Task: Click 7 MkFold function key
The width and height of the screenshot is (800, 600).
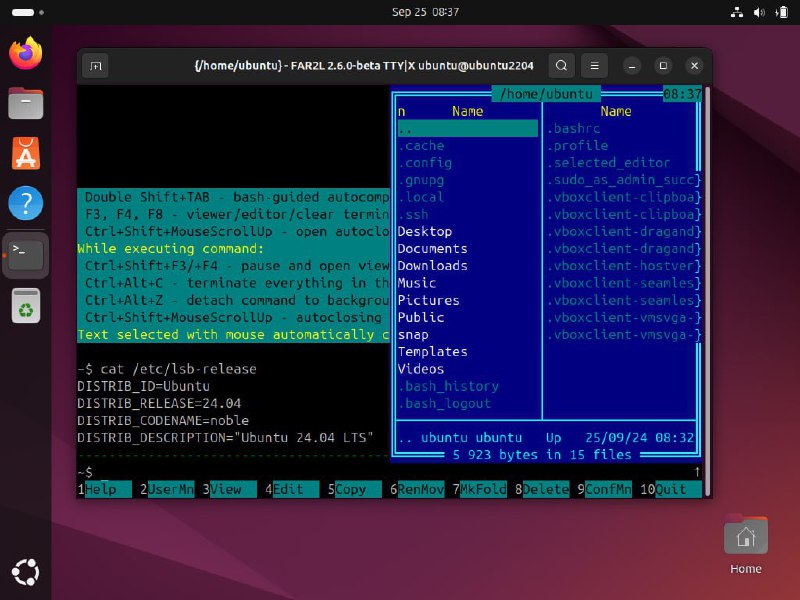Action: [x=480, y=489]
